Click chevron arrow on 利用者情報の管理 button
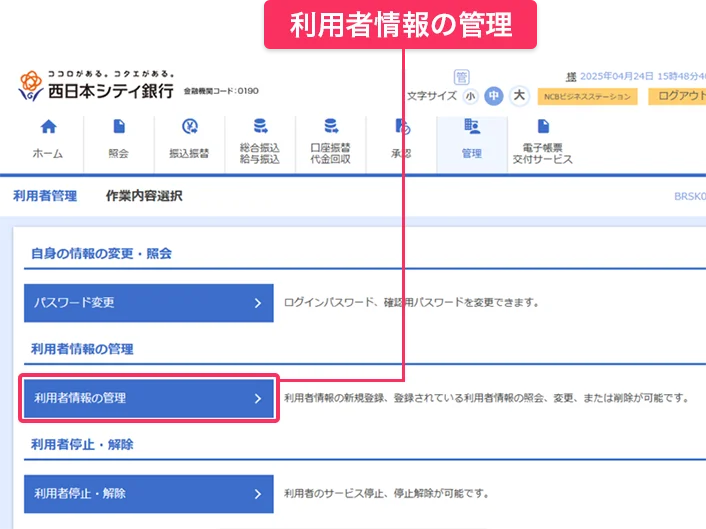This screenshot has height=529, width=706. [x=258, y=399]
